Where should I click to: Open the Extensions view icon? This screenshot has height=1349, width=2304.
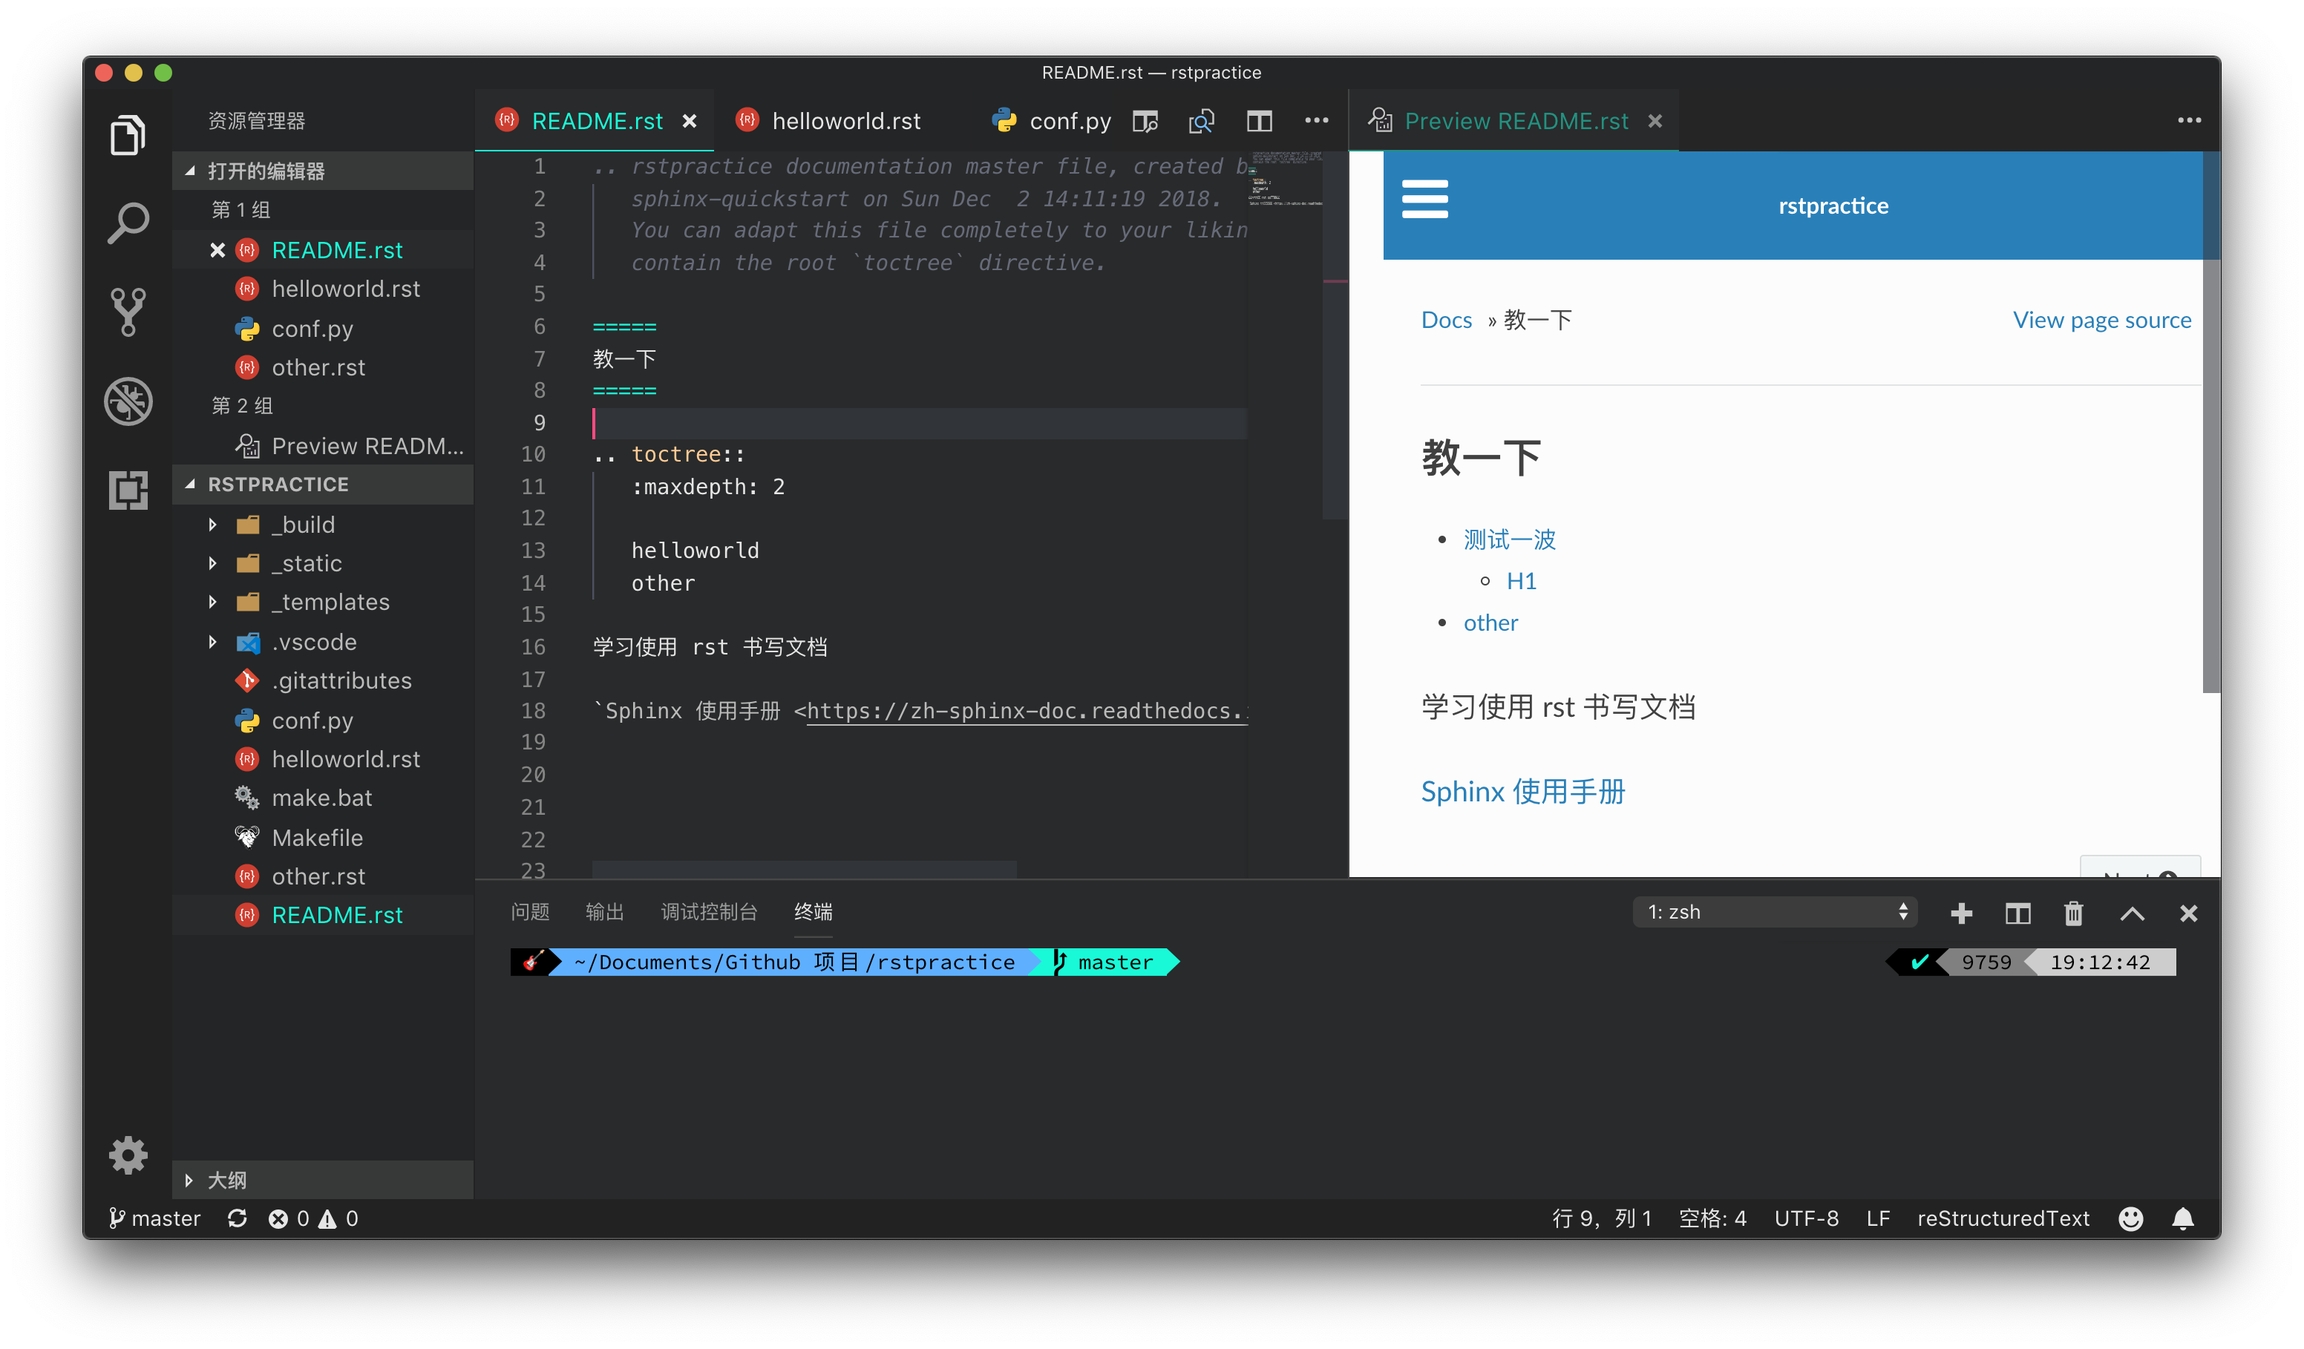(x=128, y=490)
